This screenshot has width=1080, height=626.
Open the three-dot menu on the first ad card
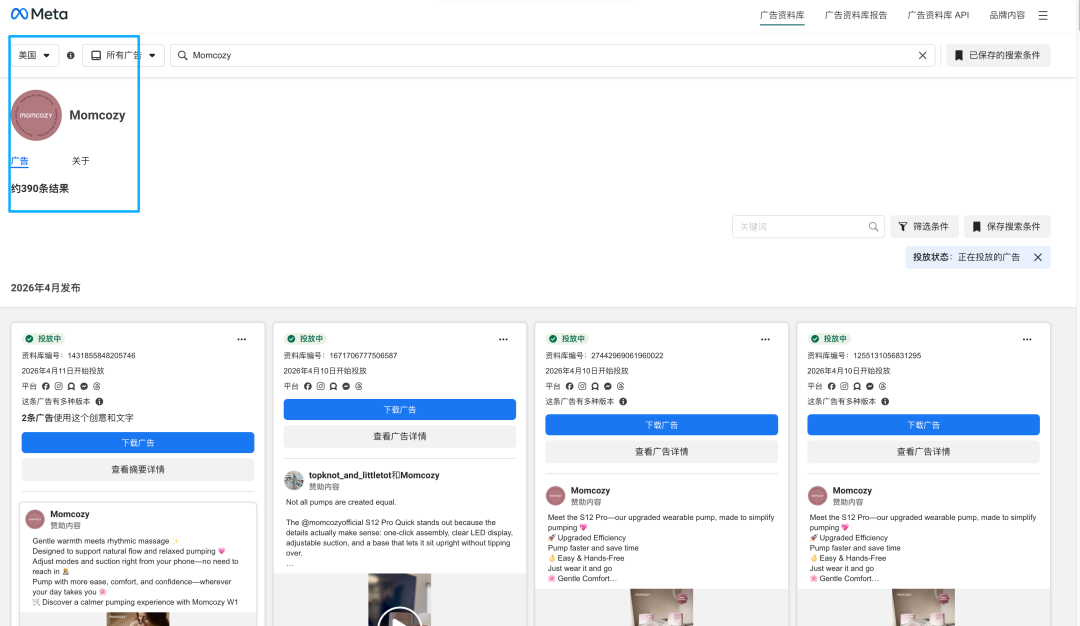[x=241, y=339]
